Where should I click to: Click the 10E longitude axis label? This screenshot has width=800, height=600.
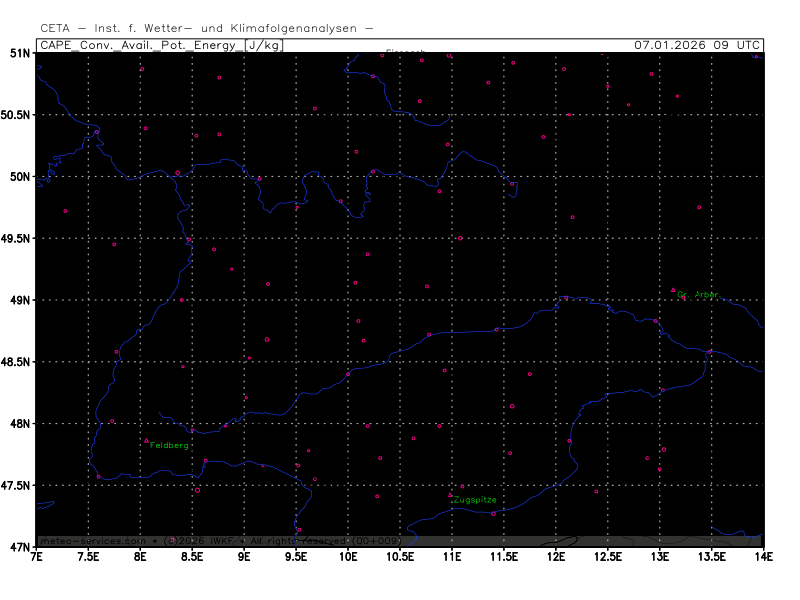(349, 556)
